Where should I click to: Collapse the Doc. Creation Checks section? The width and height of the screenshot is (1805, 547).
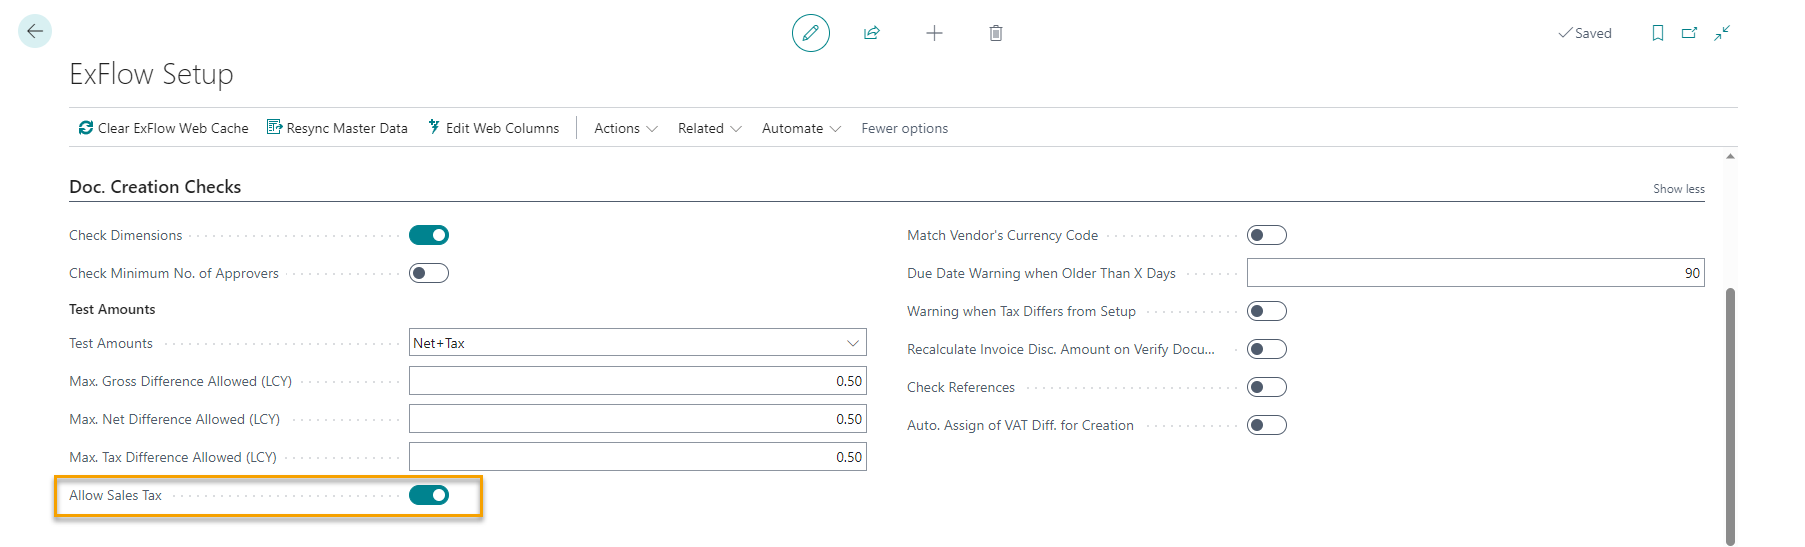pyautogui.click(x=155, y=187)
